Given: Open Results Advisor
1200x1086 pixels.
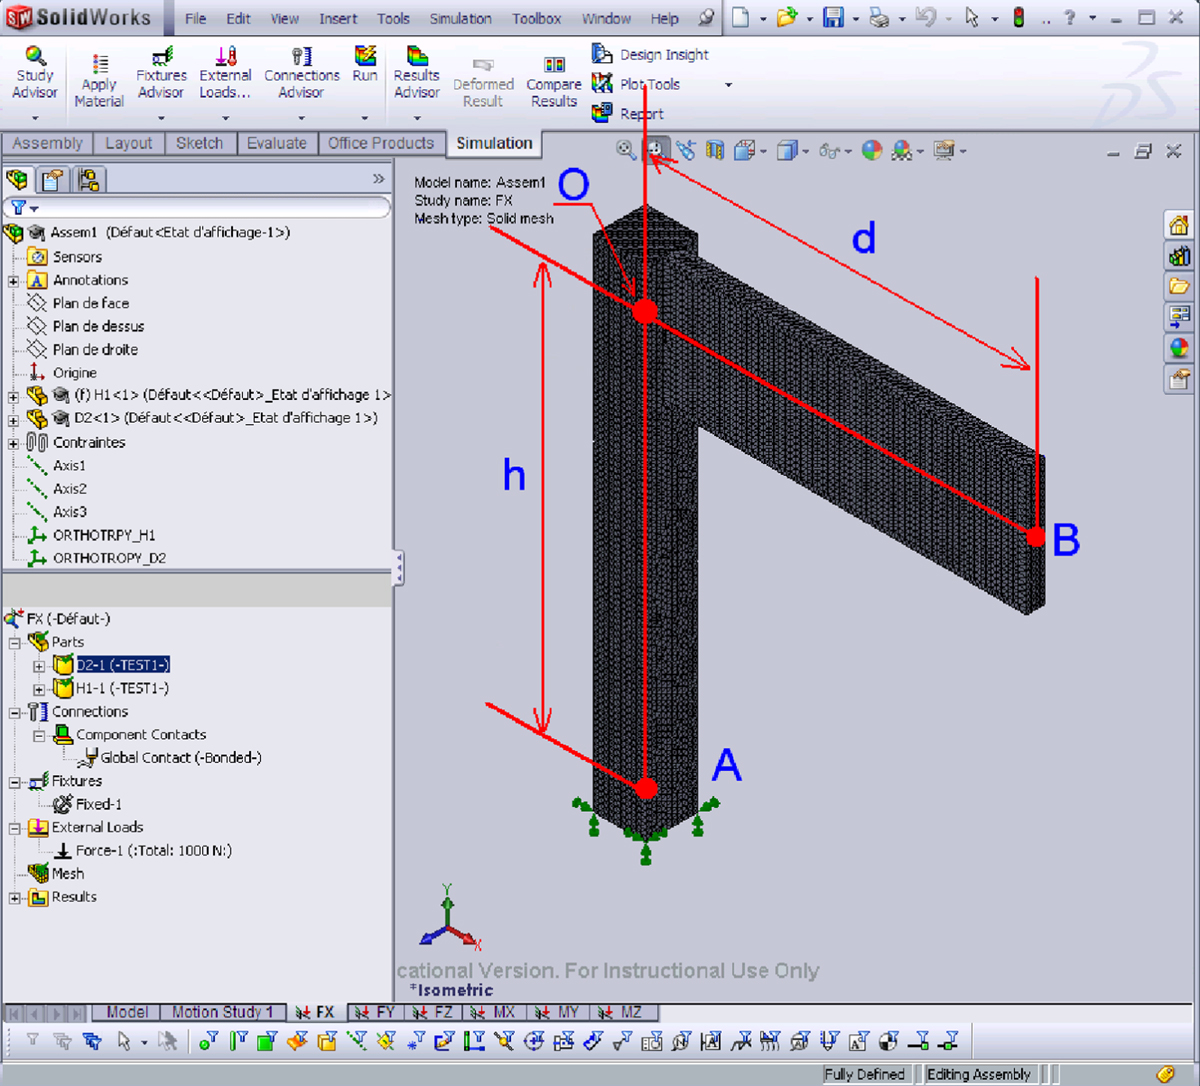Looking at the screenshot, I should [417, 72].
